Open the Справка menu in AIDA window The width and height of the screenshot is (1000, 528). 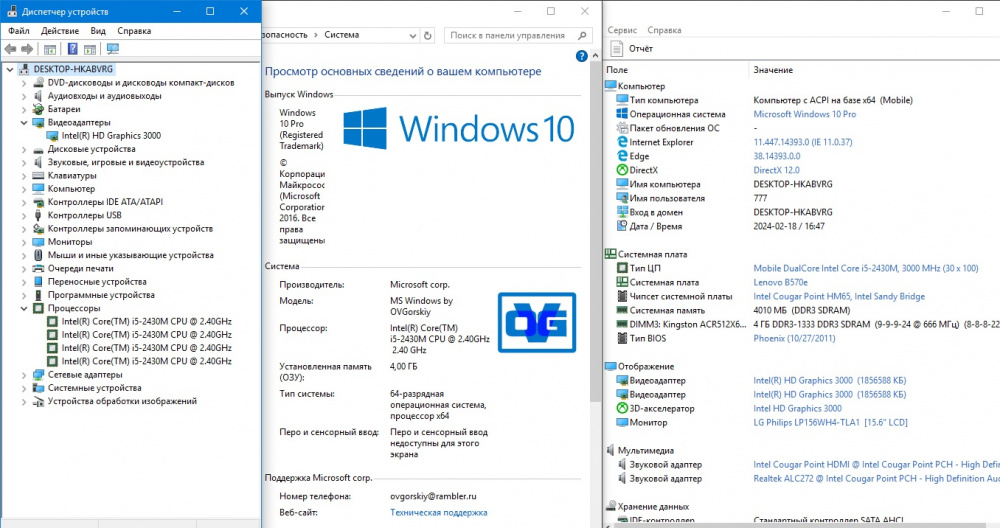click(664, 30)
